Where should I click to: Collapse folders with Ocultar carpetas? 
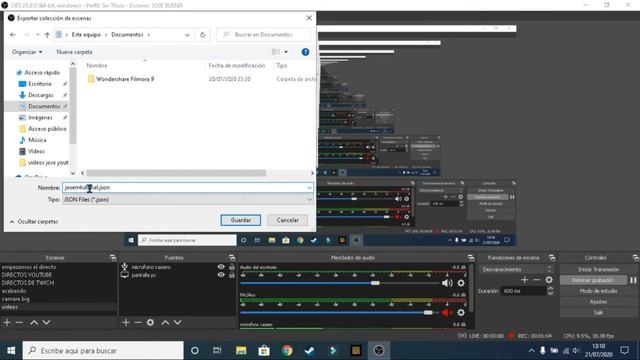pyautogui.click(x=34, y=222)
